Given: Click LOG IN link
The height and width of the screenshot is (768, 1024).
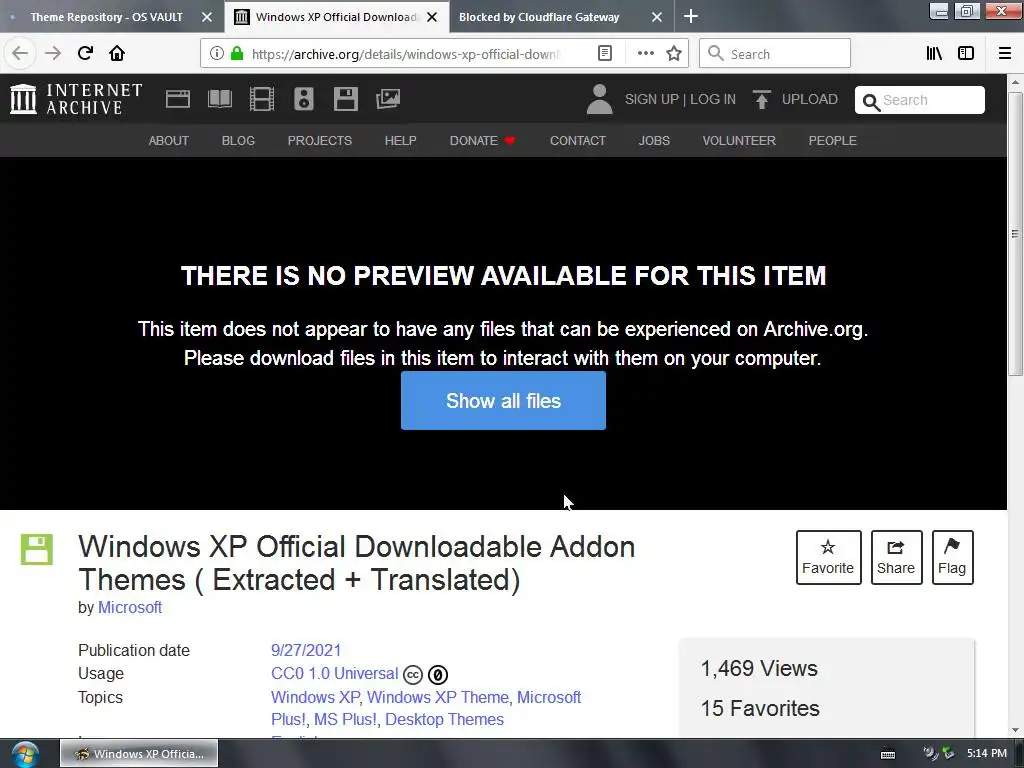Looking at the screenshot, I should [x=712, y=99].
